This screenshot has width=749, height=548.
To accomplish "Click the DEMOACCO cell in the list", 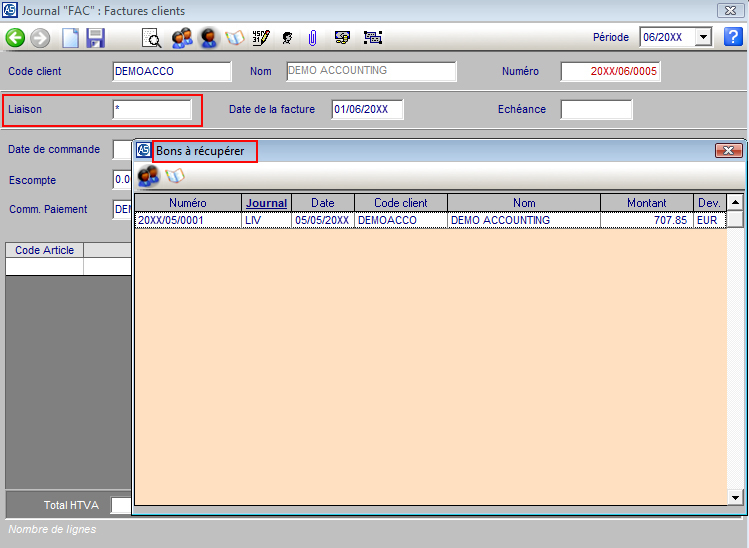I will (x=401, y=220).
